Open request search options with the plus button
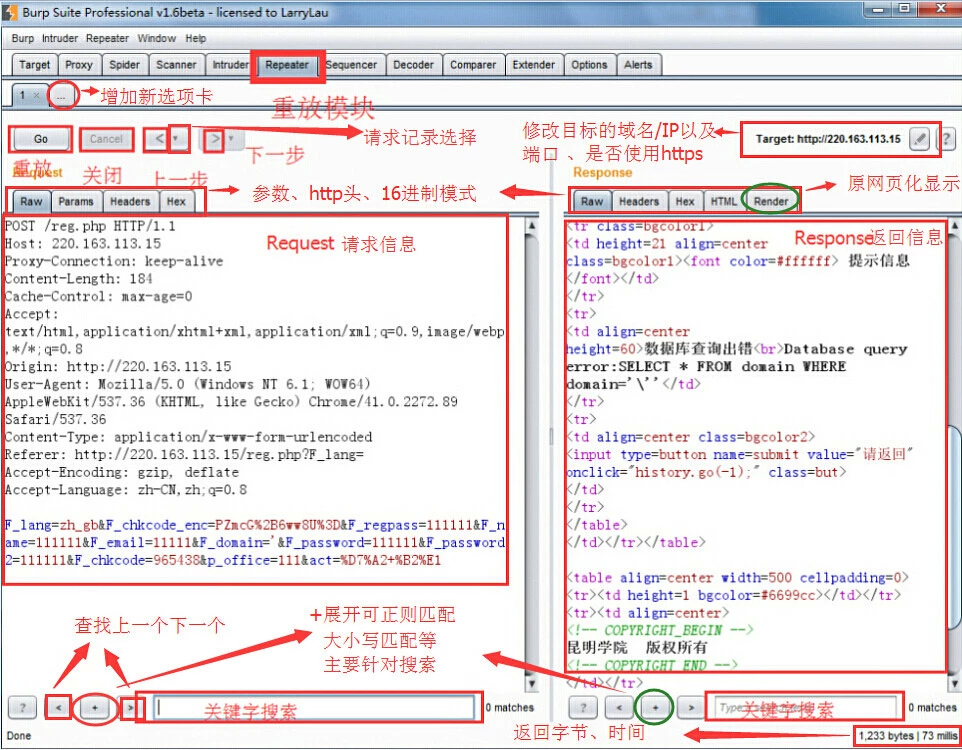This screenshot has width=962, height=750. pos(94,708)
